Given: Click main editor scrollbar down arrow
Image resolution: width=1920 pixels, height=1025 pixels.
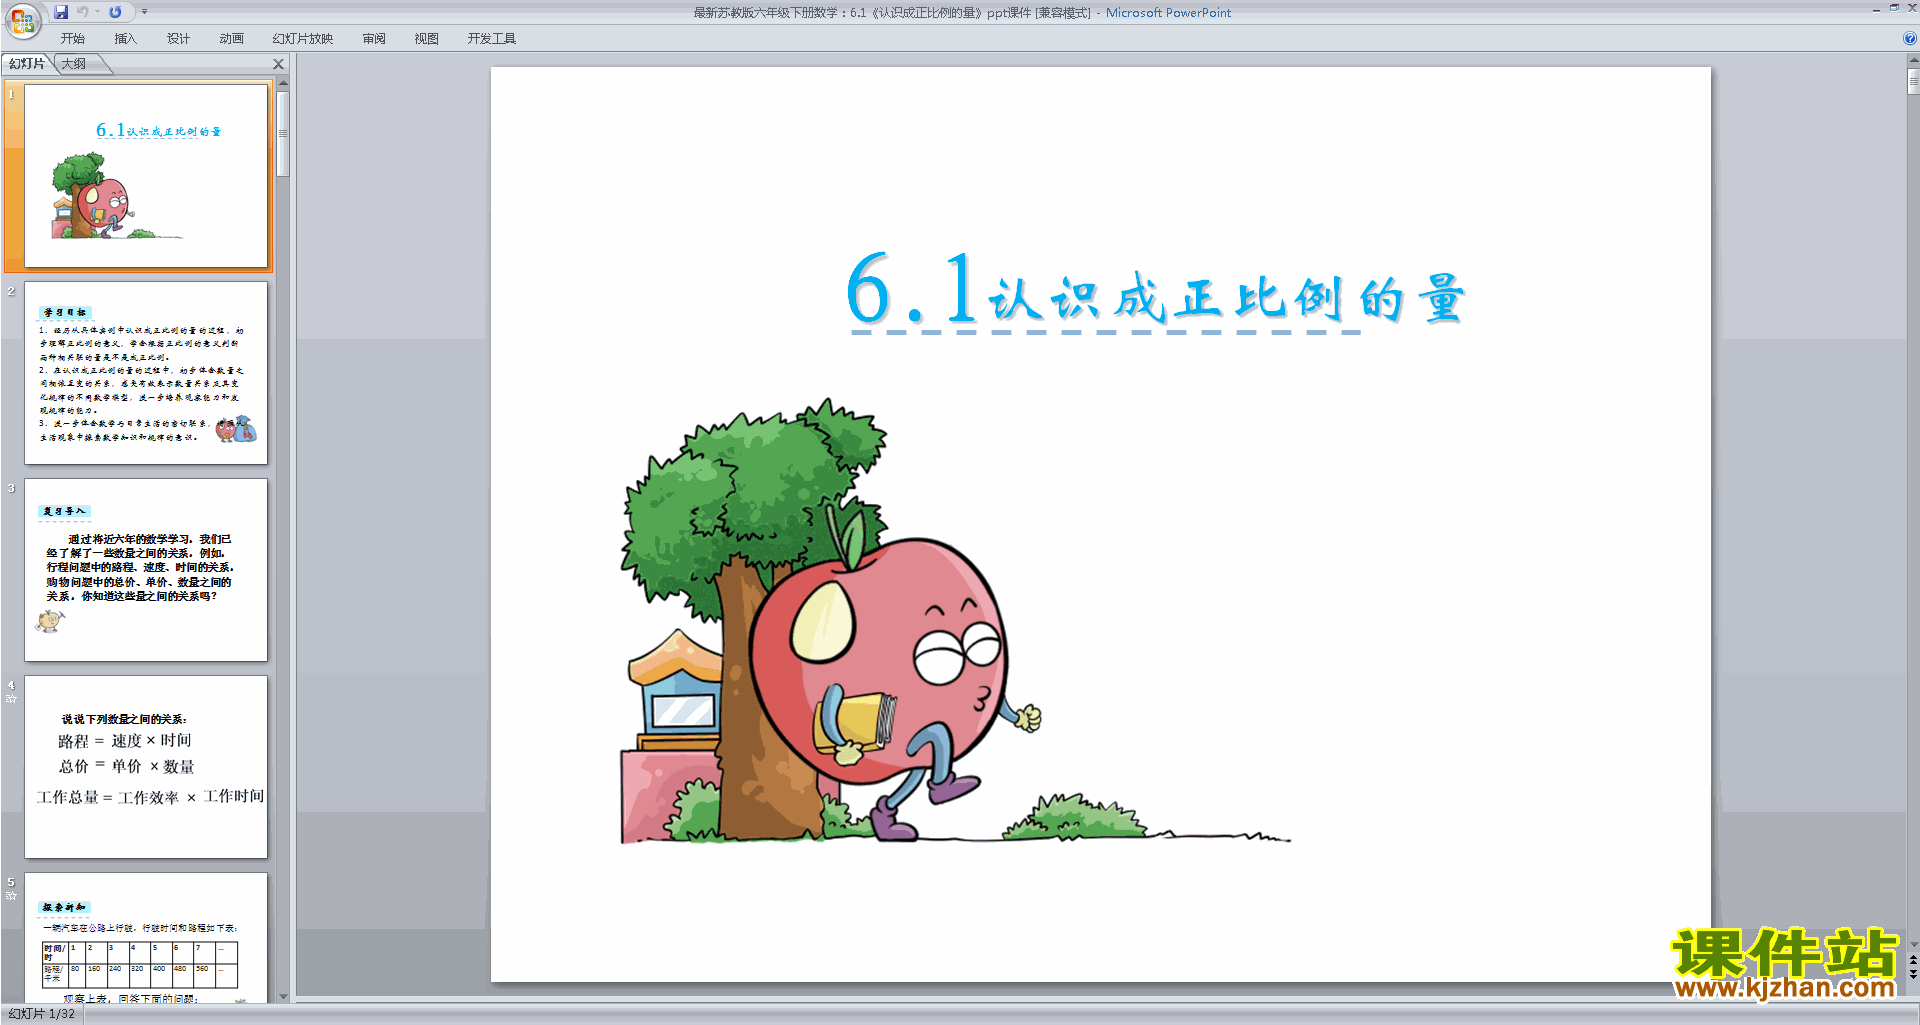Looking at the screenshot, I should coord(1913,944).
